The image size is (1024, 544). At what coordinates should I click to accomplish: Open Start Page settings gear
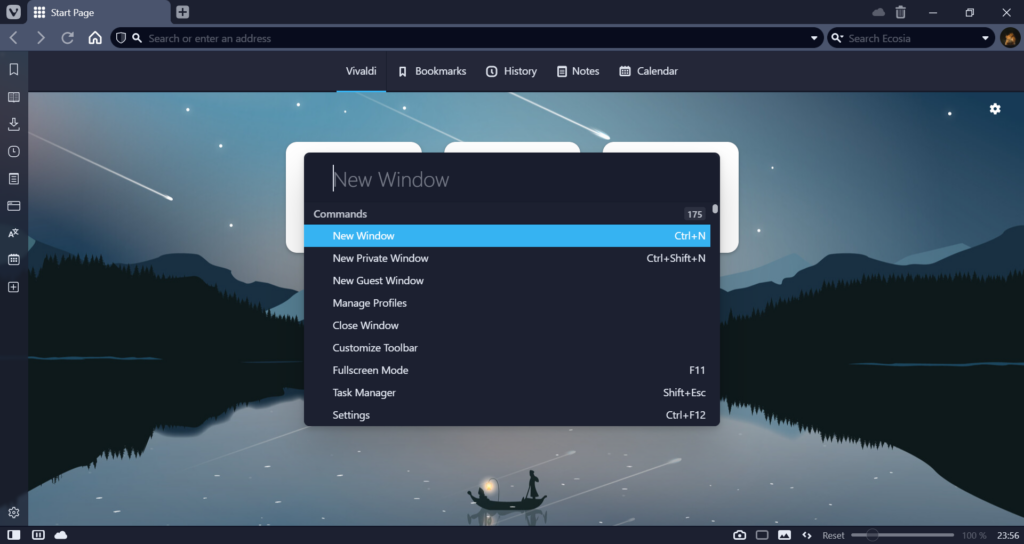pyautogui.click(x=995, y=109)
